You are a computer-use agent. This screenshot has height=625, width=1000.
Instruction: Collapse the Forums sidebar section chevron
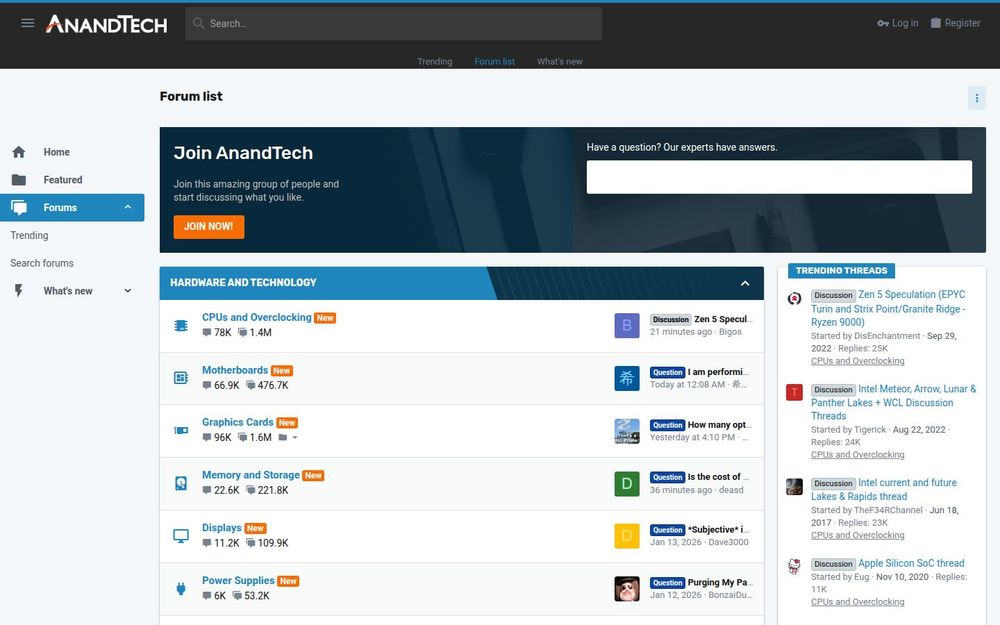[x=128, y=207]
